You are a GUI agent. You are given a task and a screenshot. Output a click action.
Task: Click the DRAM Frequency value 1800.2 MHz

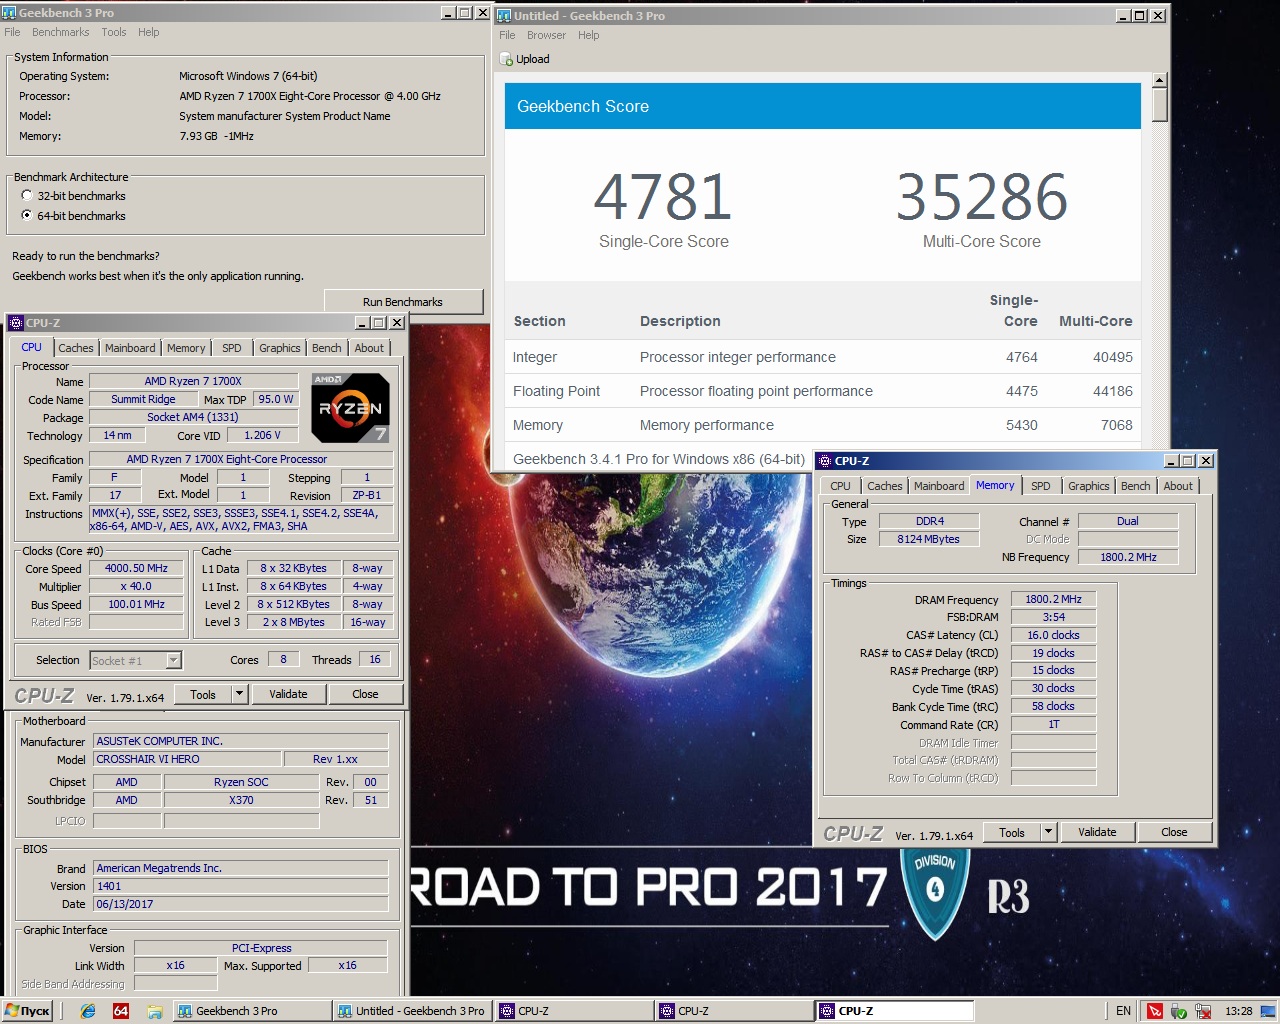[x=1053, y=599]
